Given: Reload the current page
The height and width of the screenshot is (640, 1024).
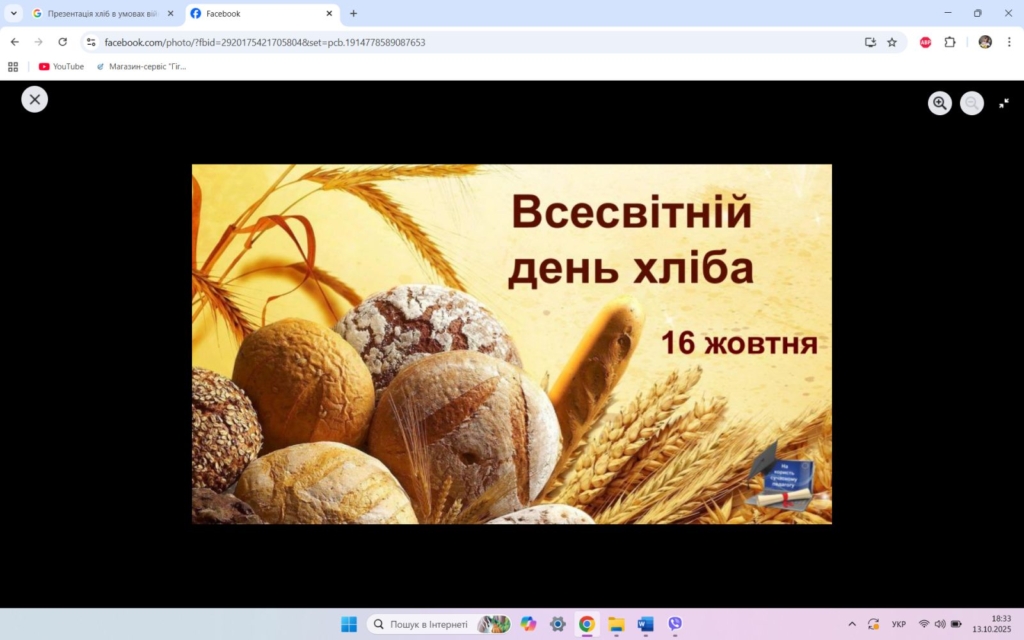Looking at the screenshot, I should coord(62,42).
